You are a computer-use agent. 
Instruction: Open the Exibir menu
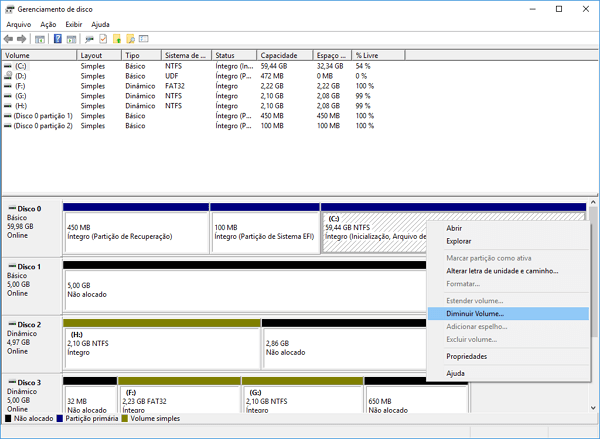[x=73, y=23]
